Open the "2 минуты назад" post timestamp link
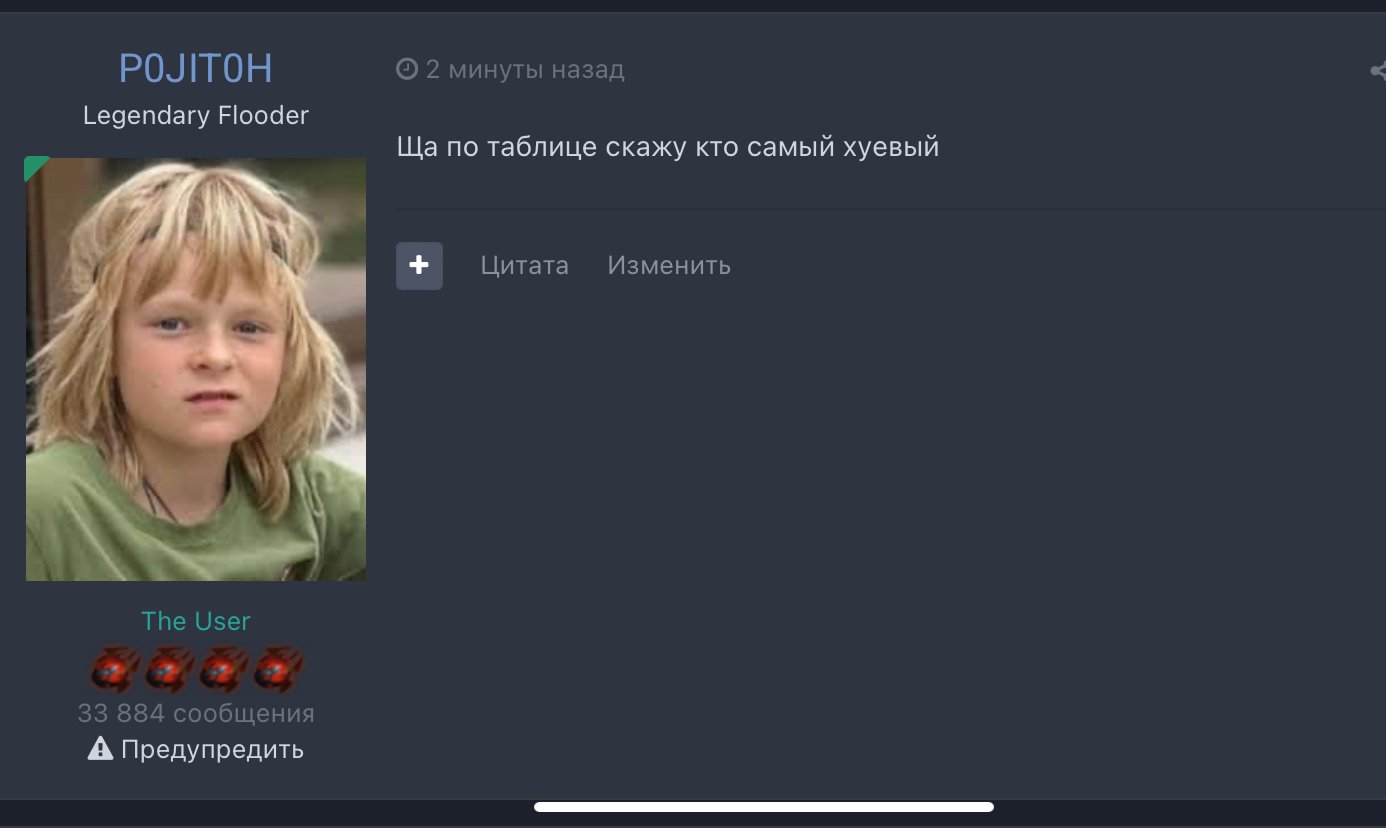 (x=525, y=69)
